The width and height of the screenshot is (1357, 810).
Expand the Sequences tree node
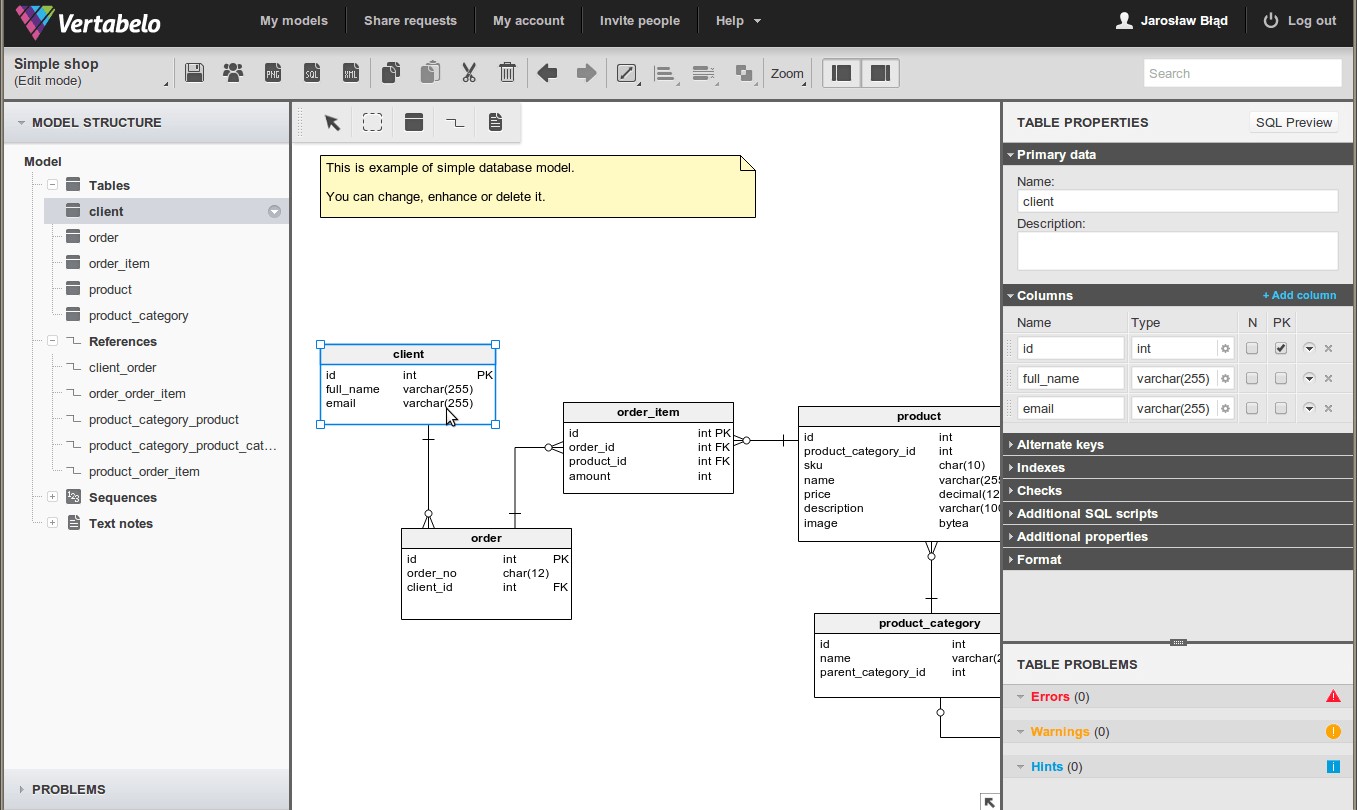click(x=52, y=497)
